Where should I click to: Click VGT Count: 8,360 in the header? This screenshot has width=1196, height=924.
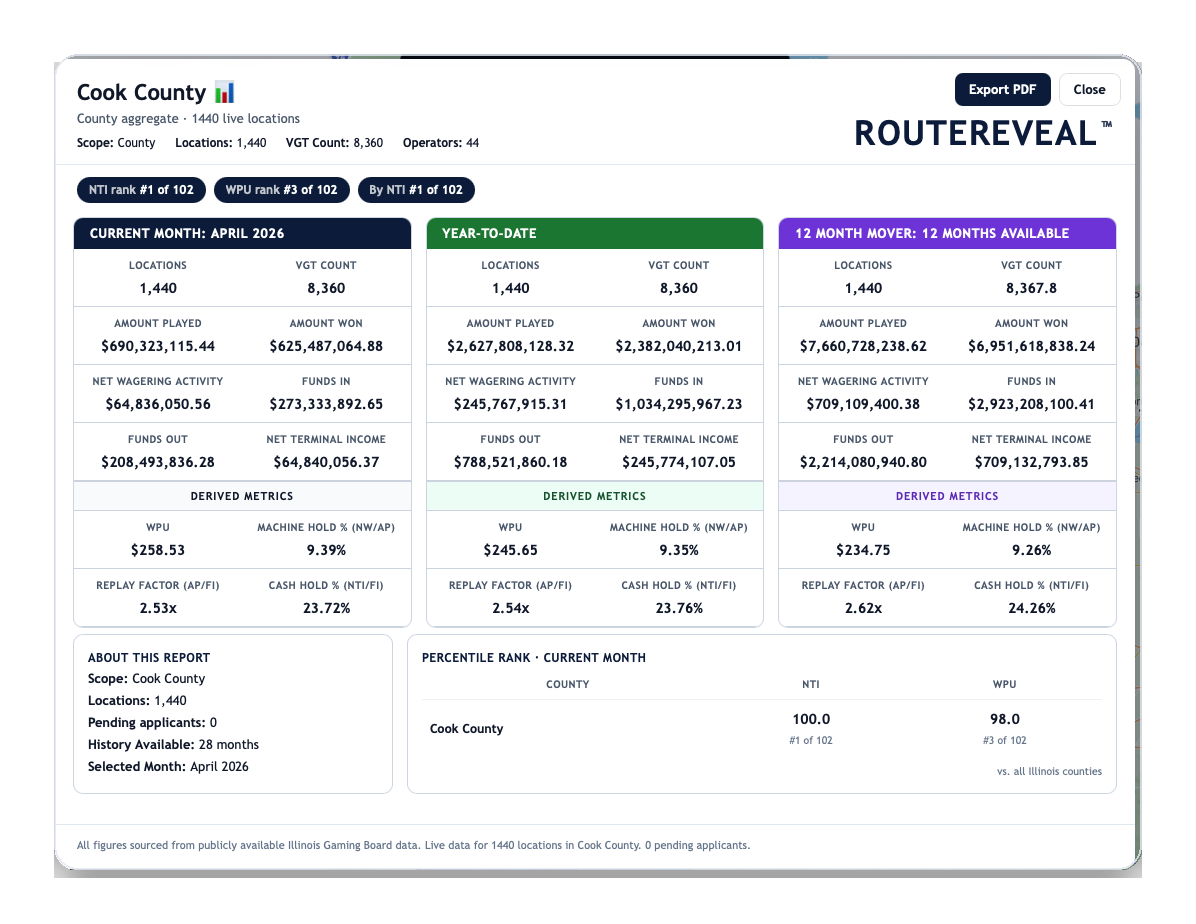point(334,143)
